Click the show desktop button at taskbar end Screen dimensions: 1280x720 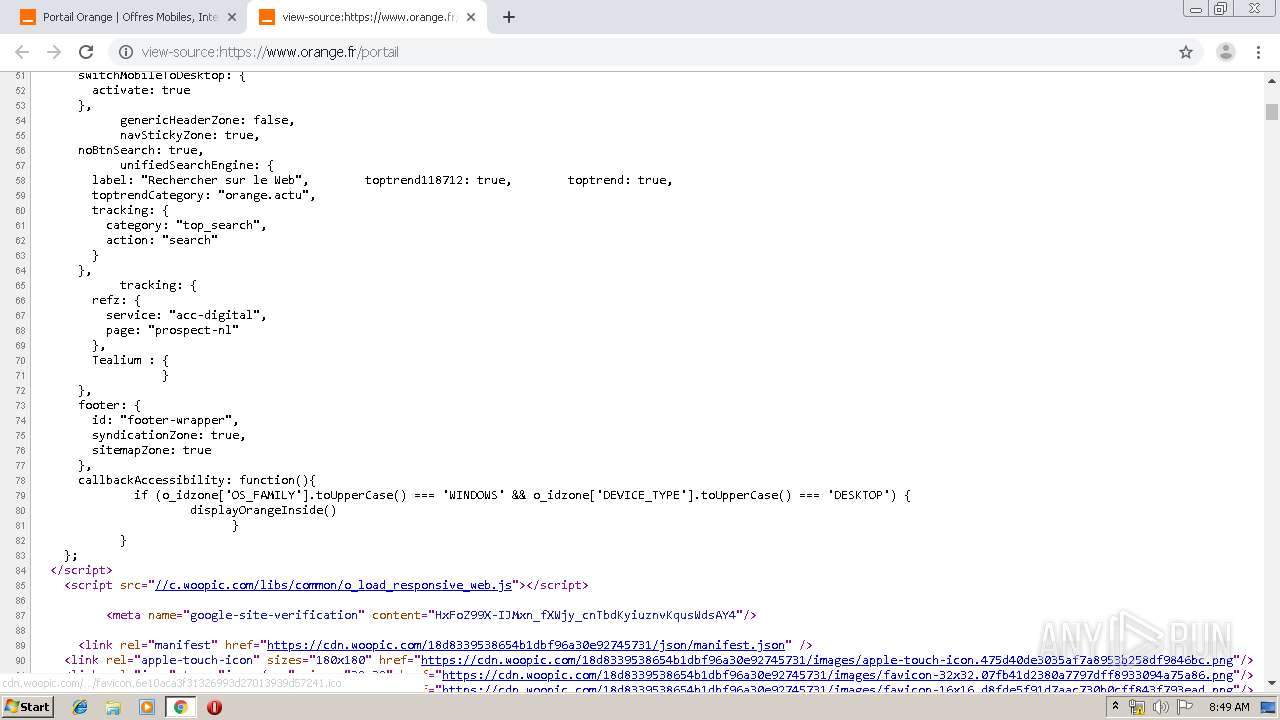pyautogui.click(x=1268, y=707)
